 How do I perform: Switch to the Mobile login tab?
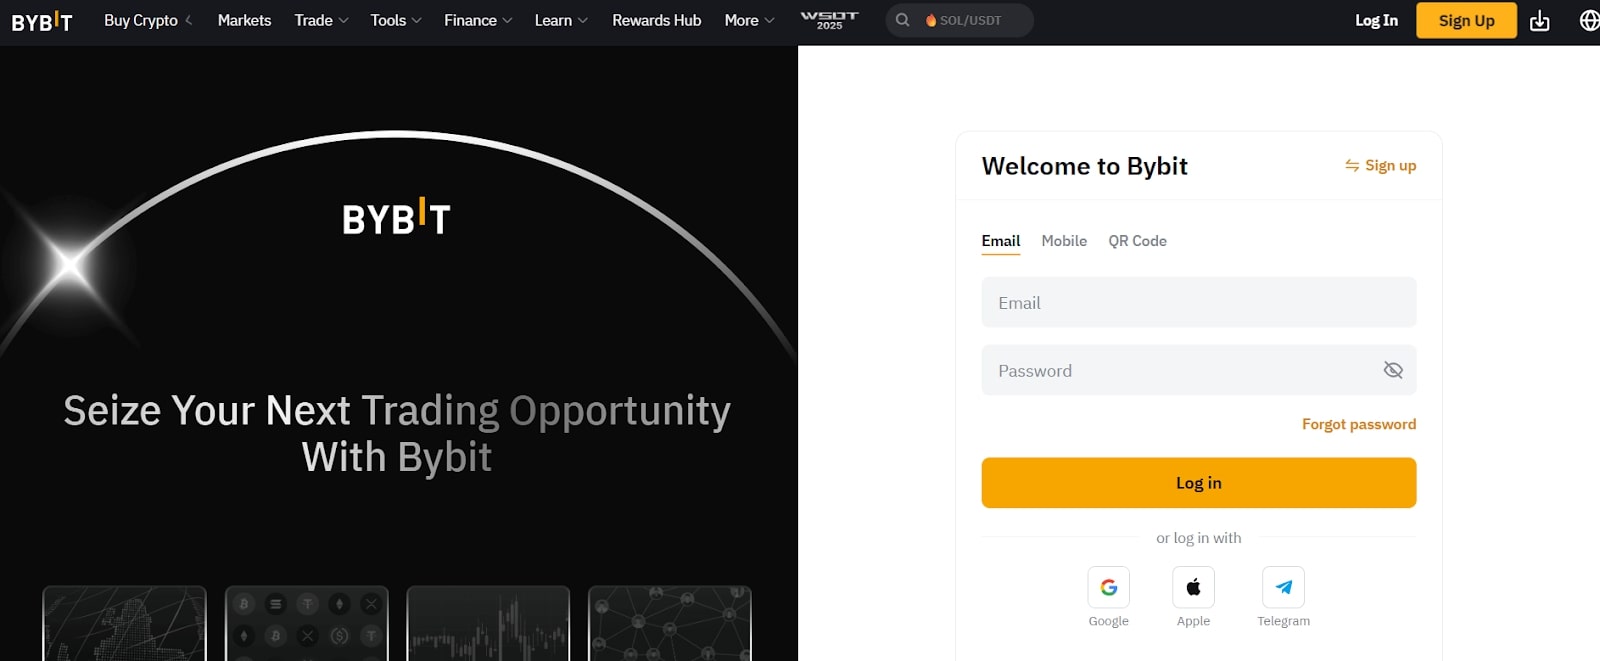click(1064, 241)
